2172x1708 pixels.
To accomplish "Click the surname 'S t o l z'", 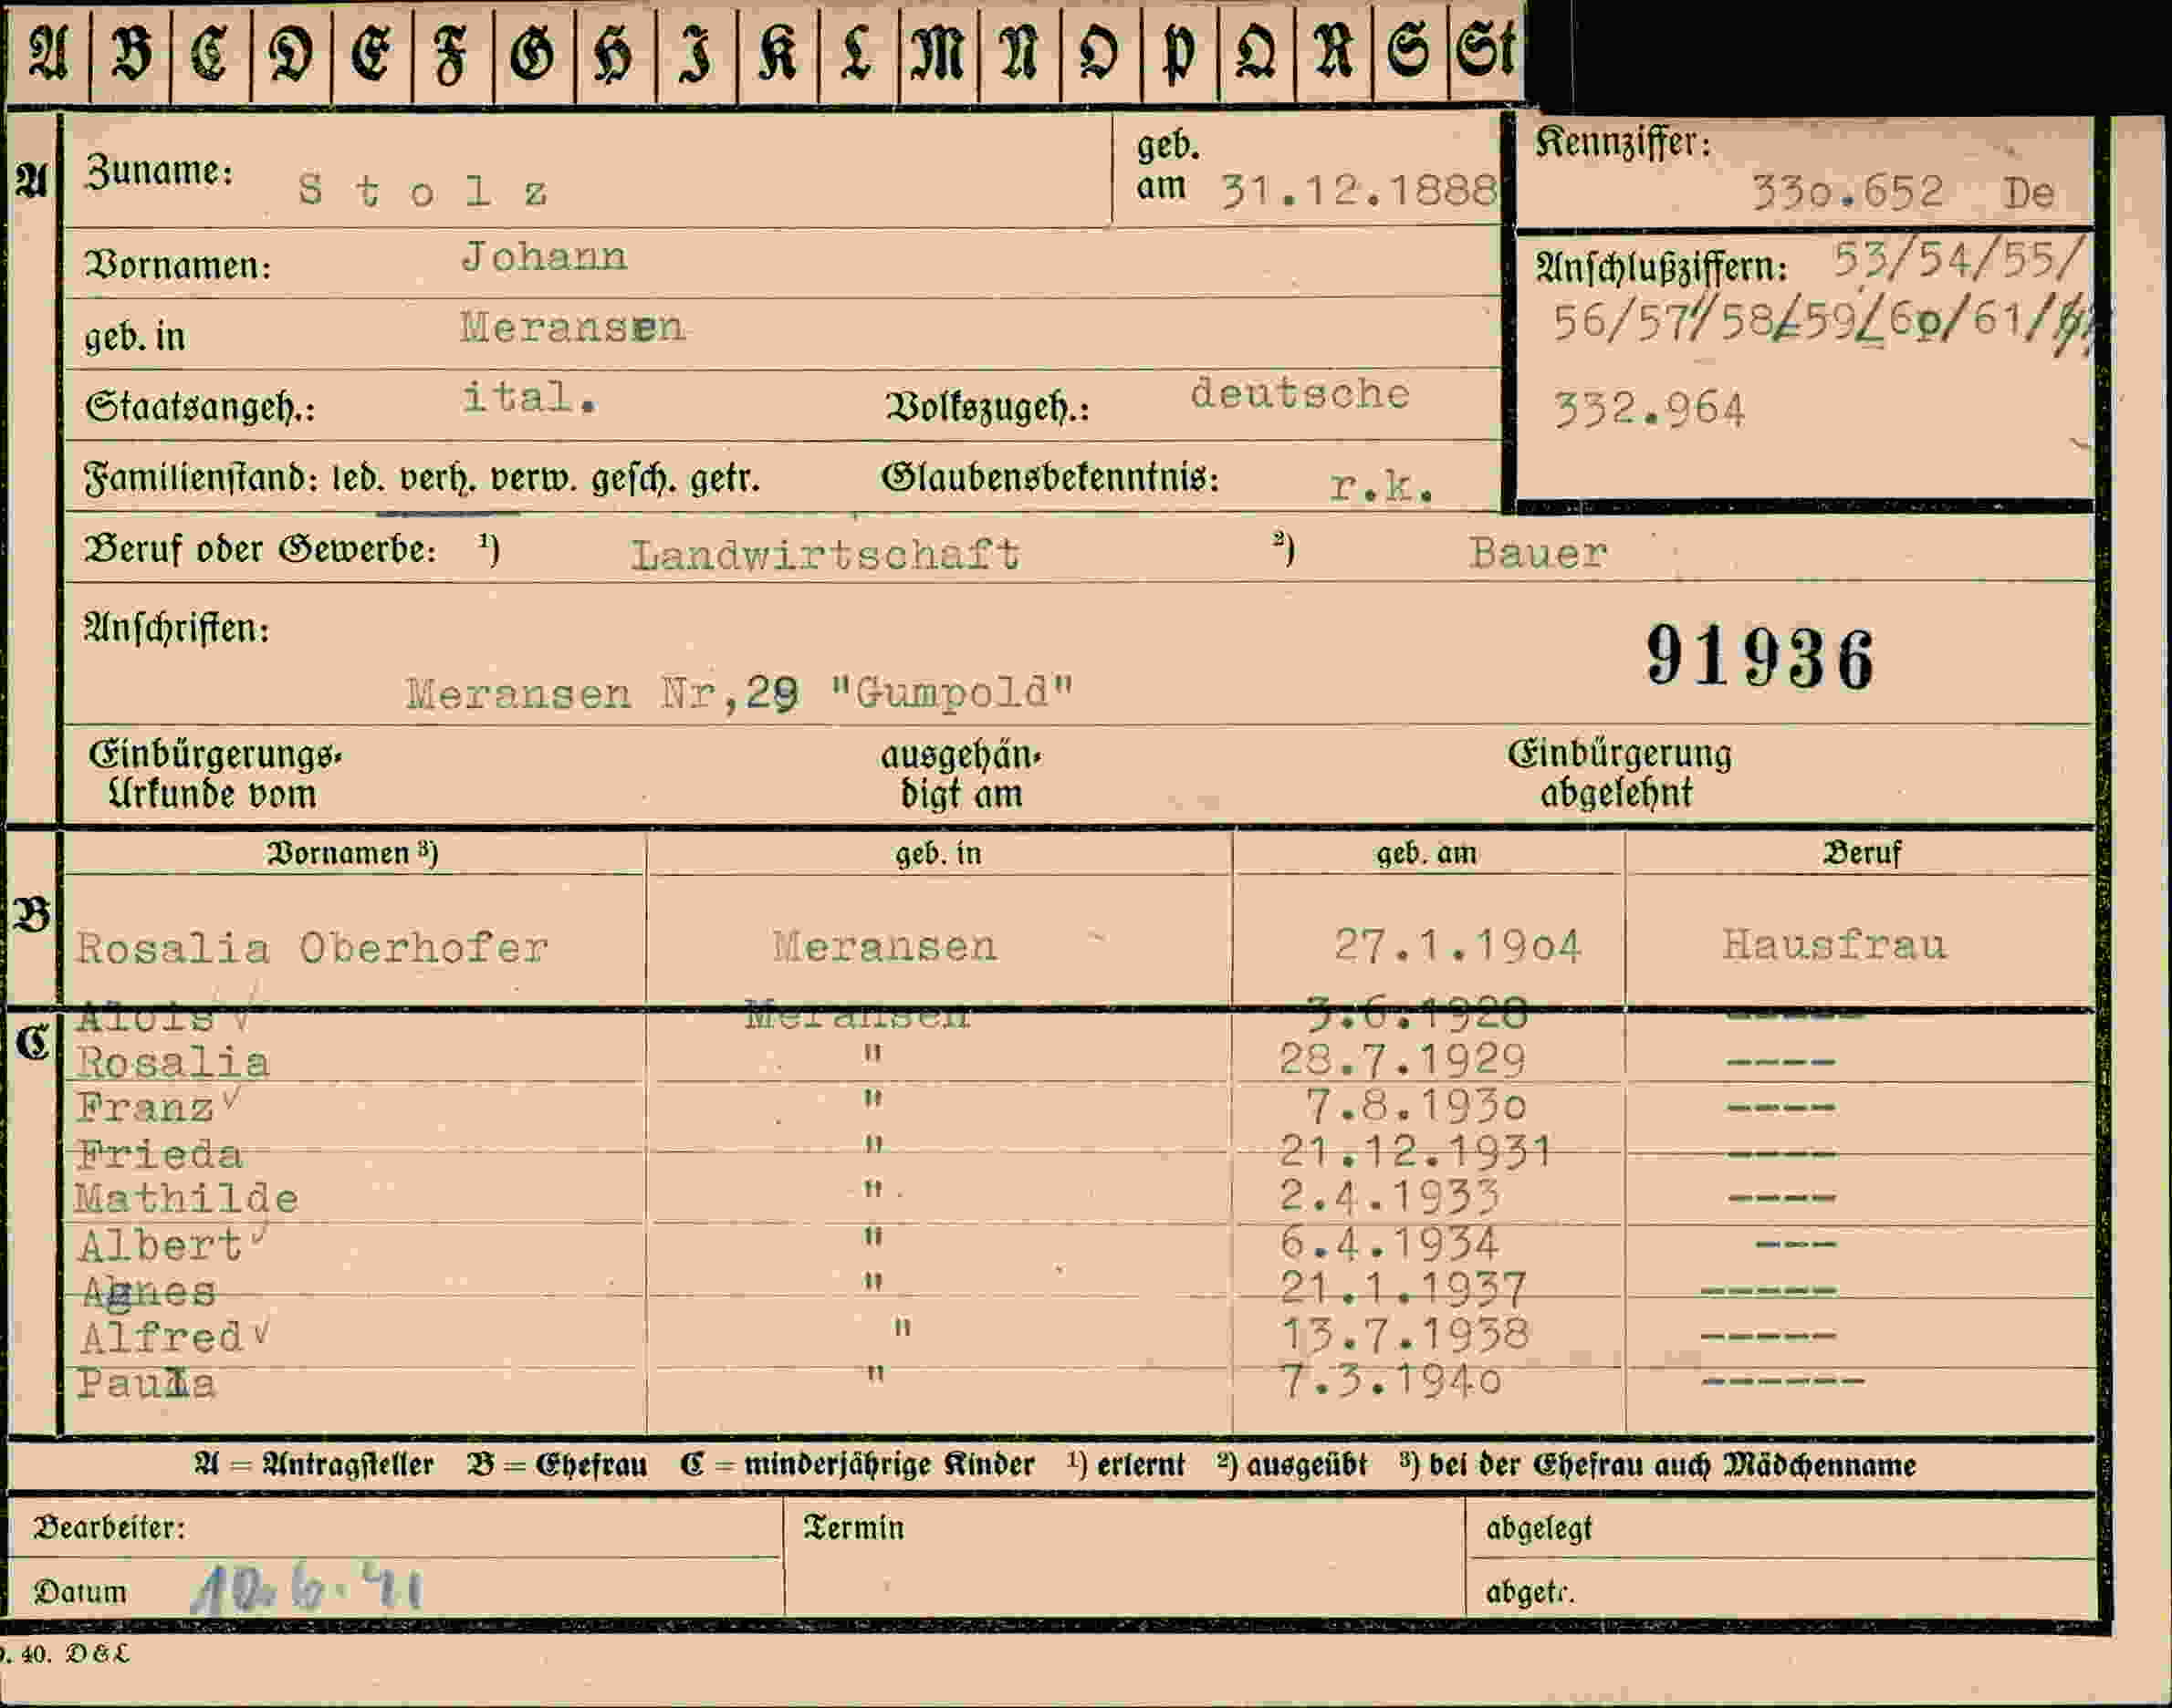I will tap(423, 190).
